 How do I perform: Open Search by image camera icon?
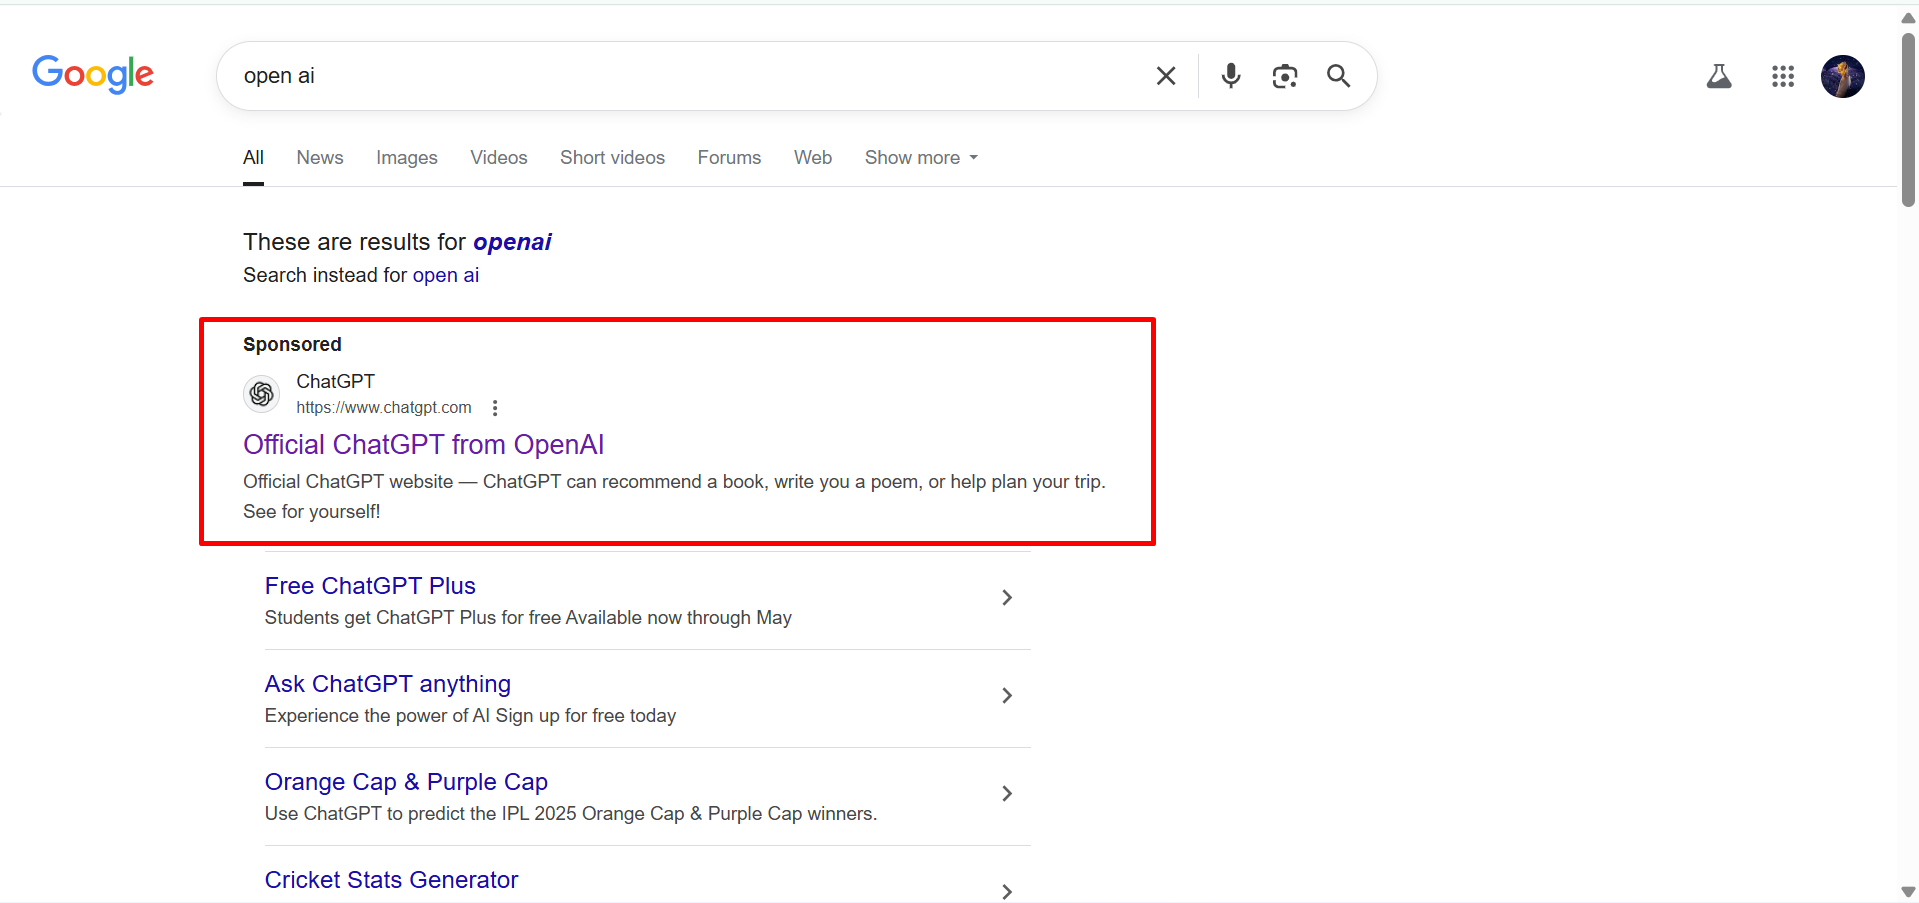(1285, 76)
